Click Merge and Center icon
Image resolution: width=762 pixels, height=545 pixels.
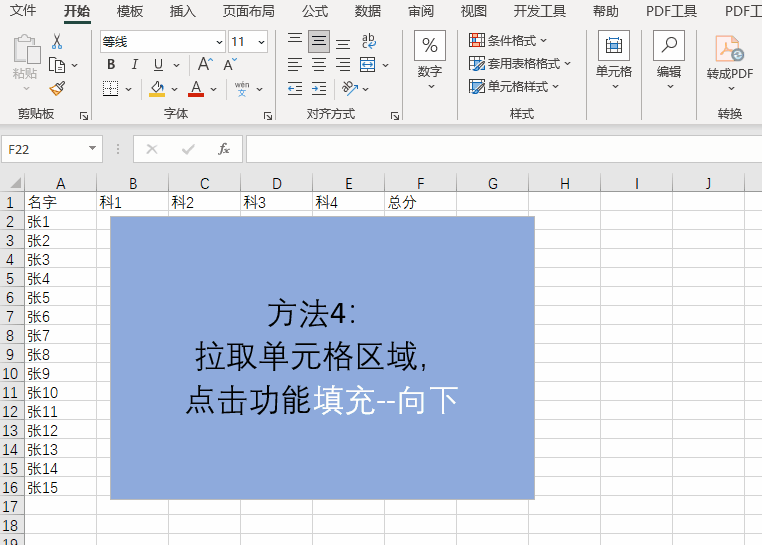pyautogui.click(x=367, y=64)
